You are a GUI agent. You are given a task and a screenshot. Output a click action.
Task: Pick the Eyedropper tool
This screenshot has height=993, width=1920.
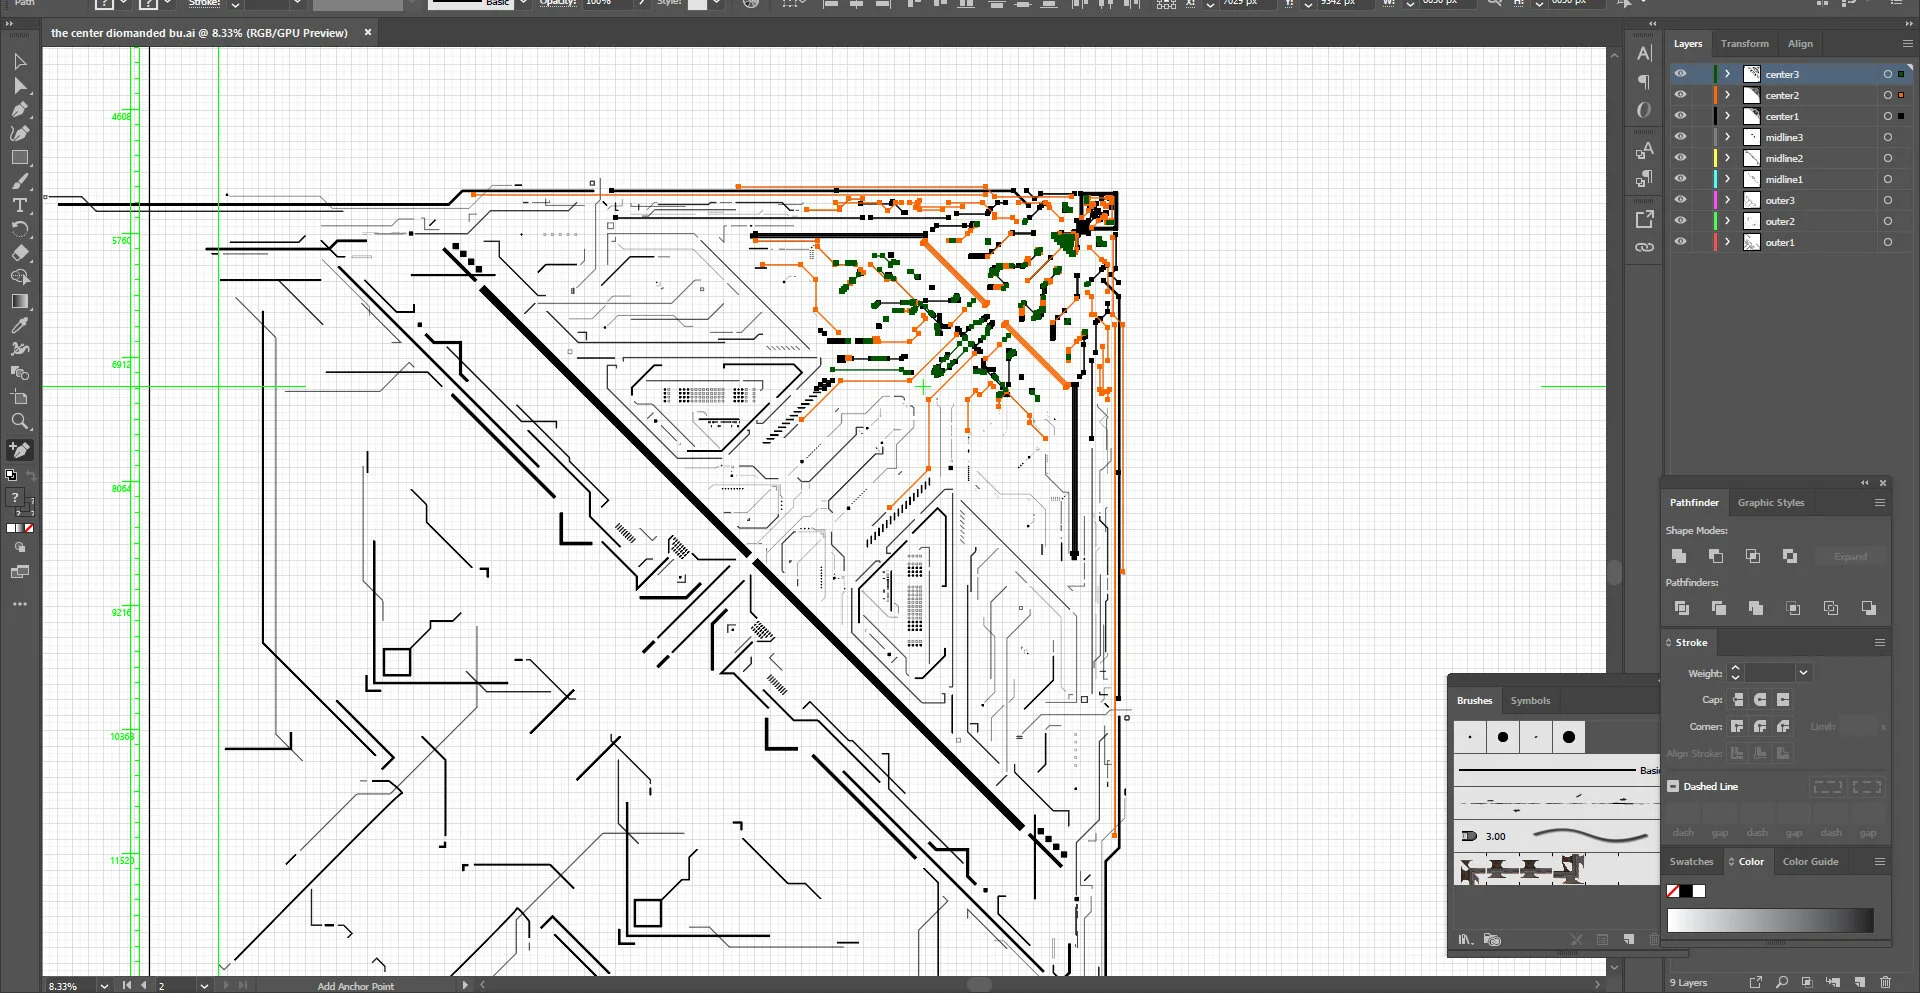[20, 325]
